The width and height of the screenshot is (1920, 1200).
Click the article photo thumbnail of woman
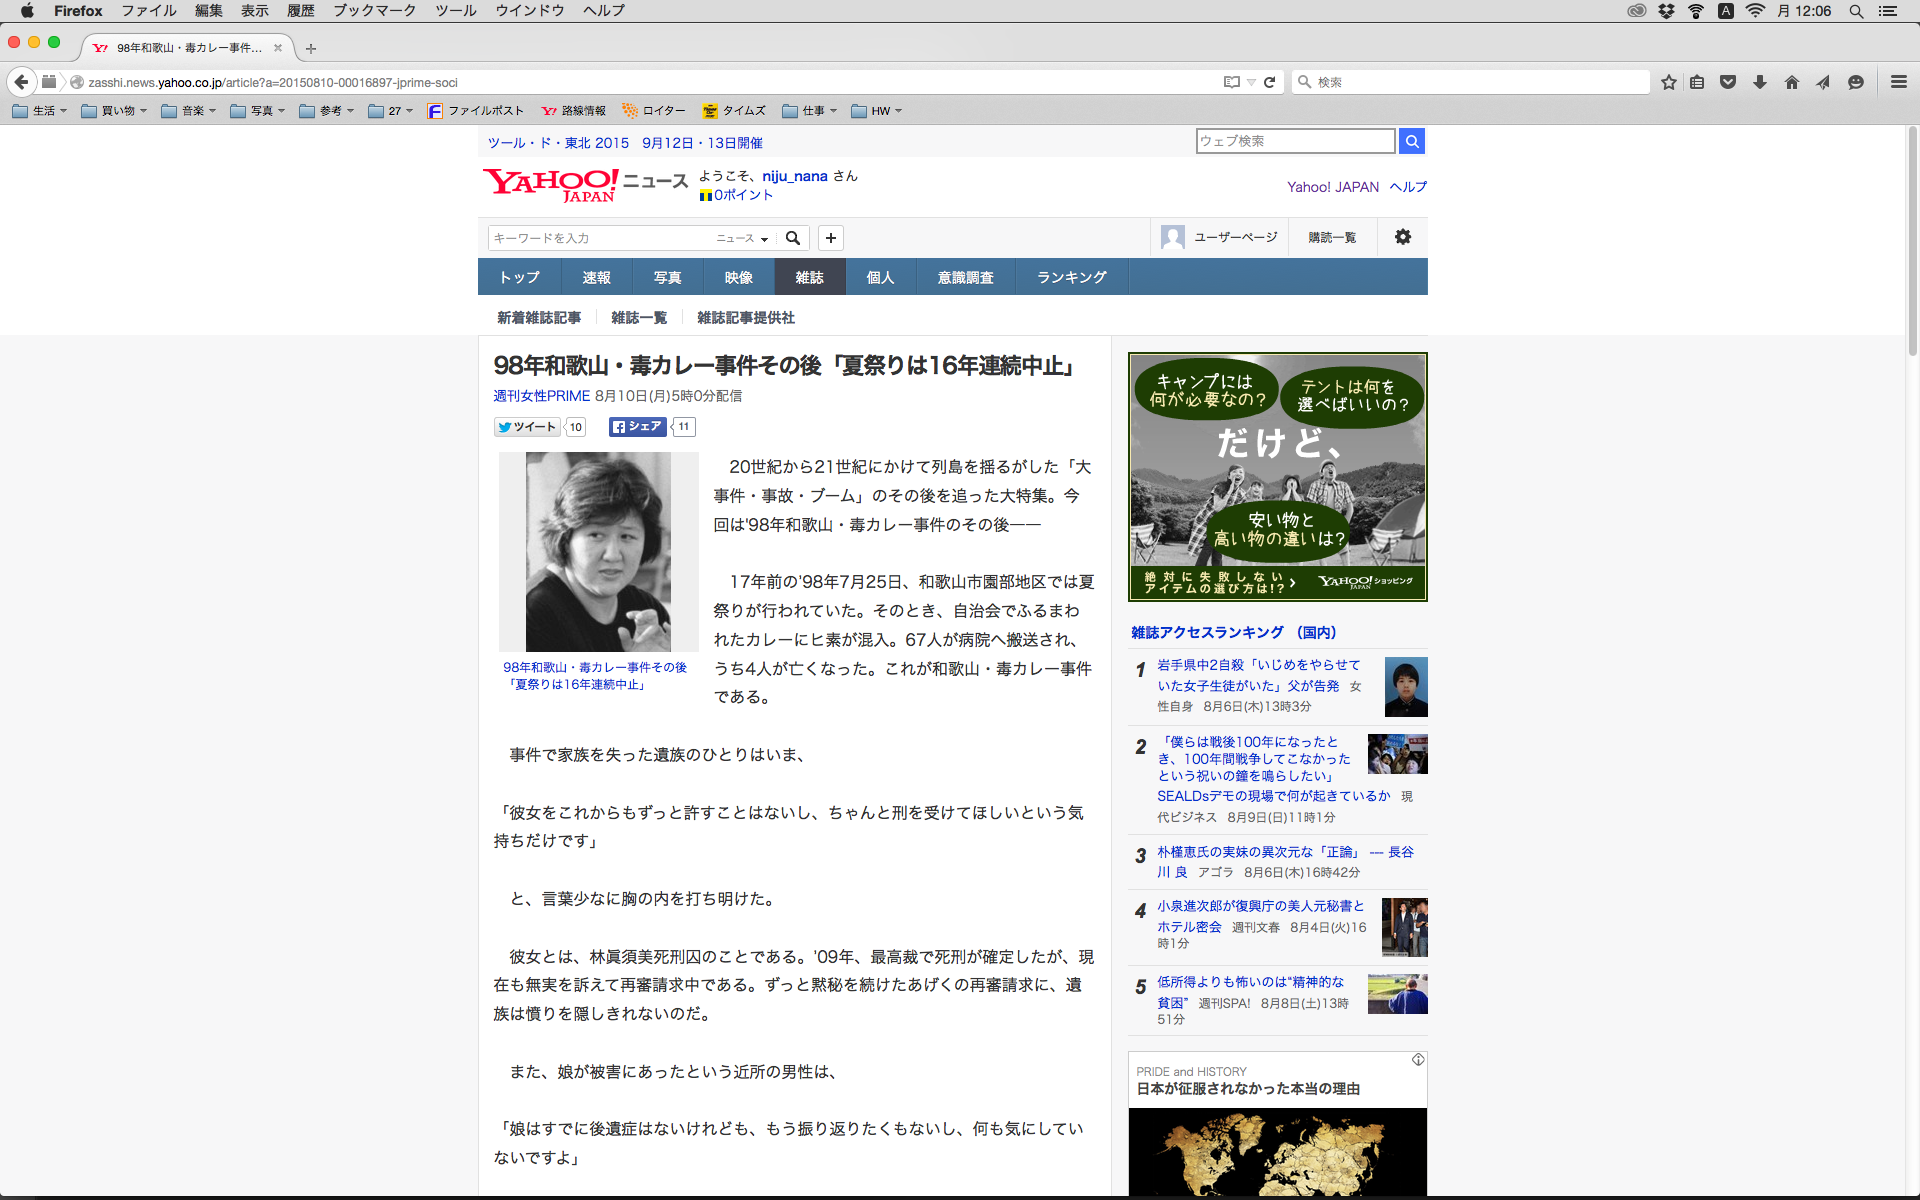click(x=598, y=551)
